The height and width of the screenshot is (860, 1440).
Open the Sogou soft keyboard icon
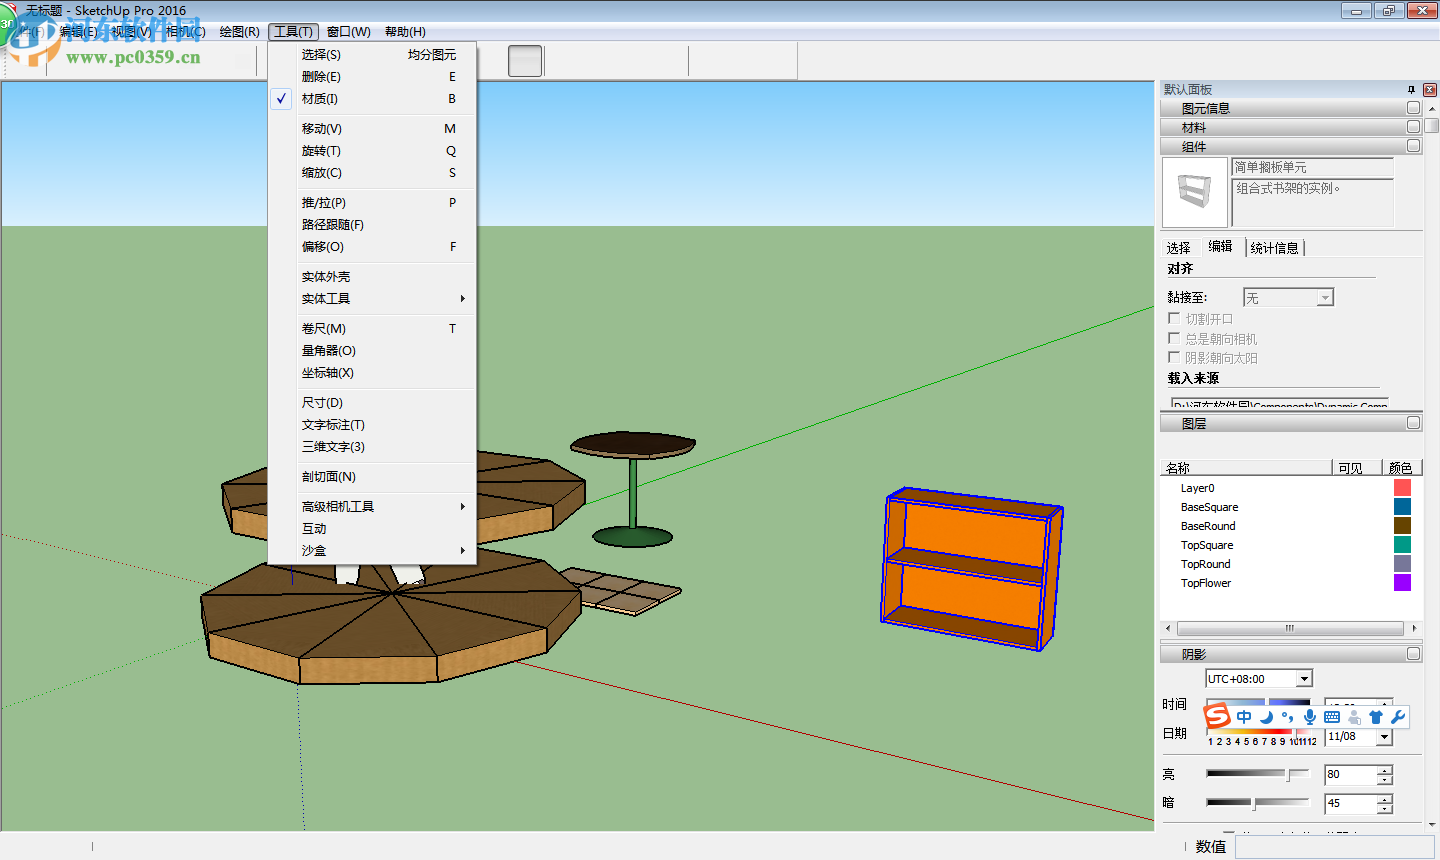[x=1332, y=716]
